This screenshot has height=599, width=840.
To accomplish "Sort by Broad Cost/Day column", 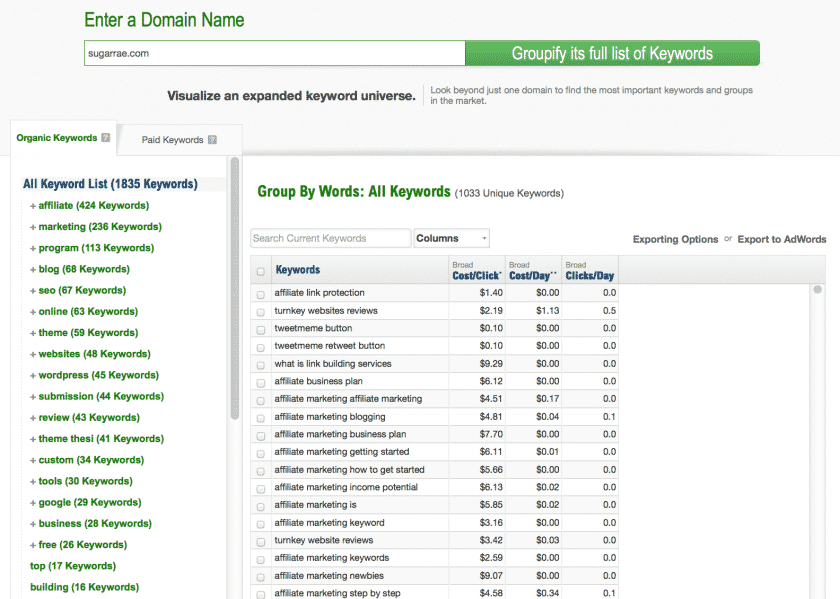I will [533, 271].
